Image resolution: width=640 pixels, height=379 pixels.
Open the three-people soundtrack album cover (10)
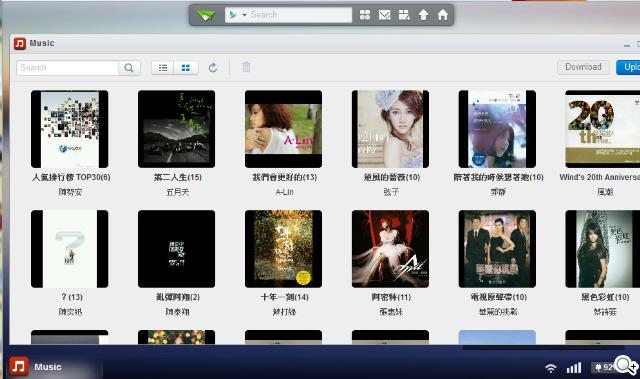pos(498,249)
